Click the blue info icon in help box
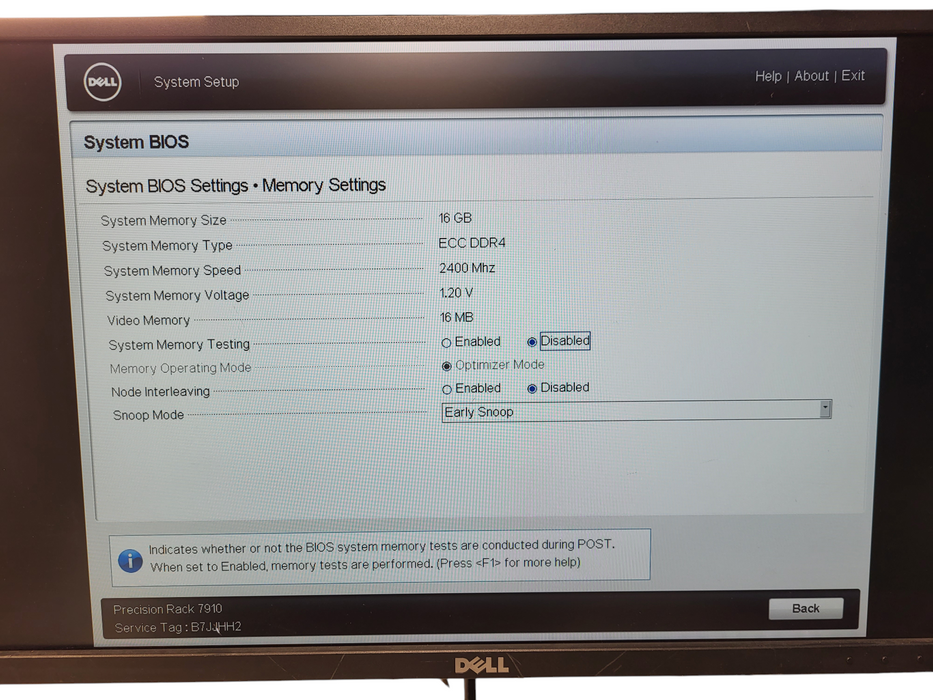 (x=130, y=561)
